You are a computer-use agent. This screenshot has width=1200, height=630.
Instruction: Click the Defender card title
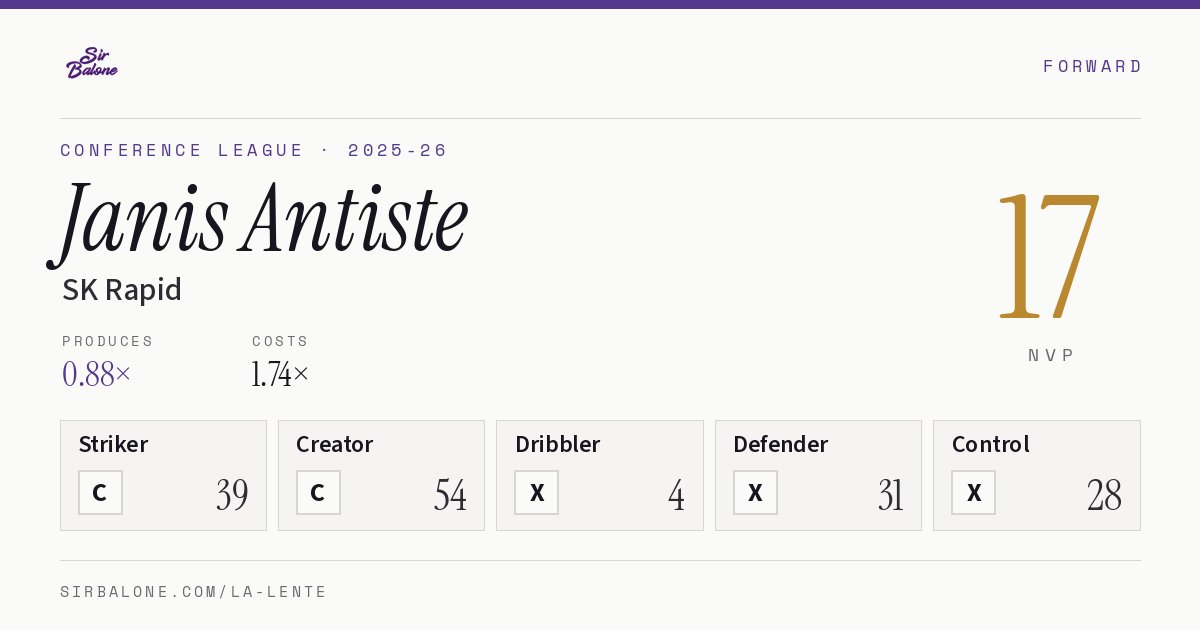[781, 444]
